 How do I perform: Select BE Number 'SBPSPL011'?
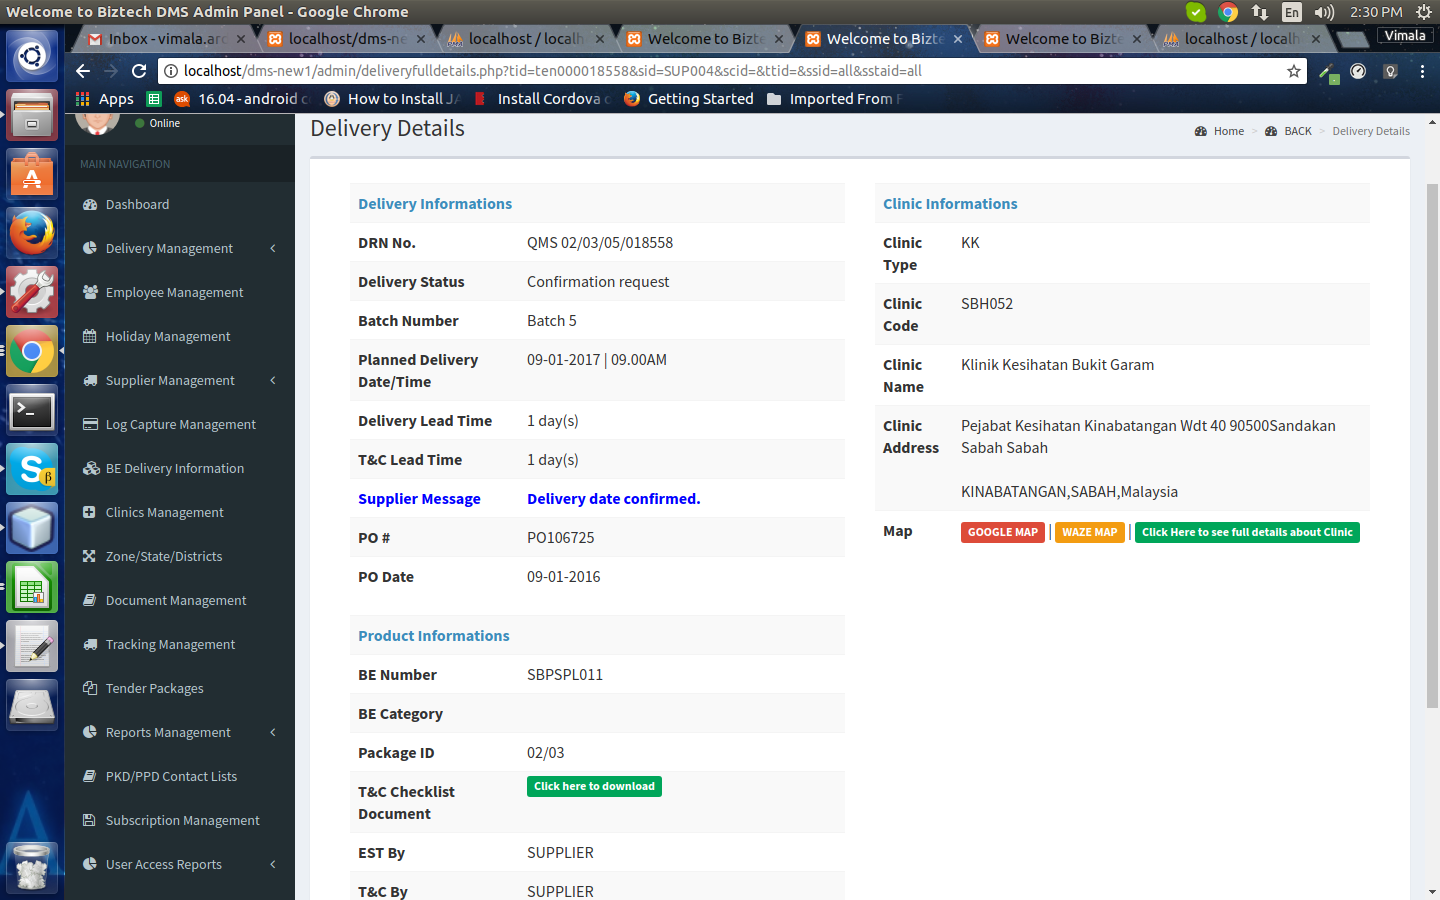565,675
